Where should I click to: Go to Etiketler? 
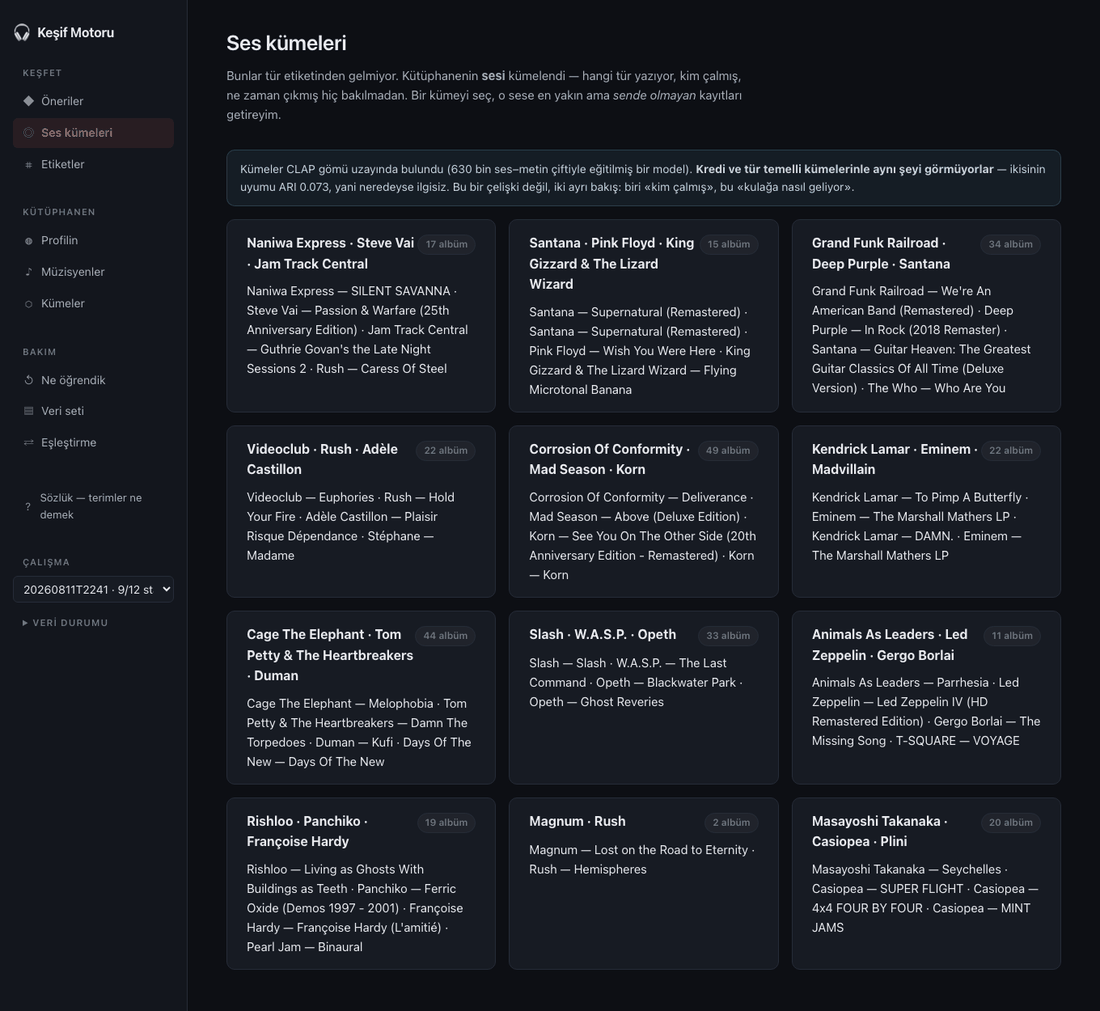pyautogui.click(x=93, y=164)
